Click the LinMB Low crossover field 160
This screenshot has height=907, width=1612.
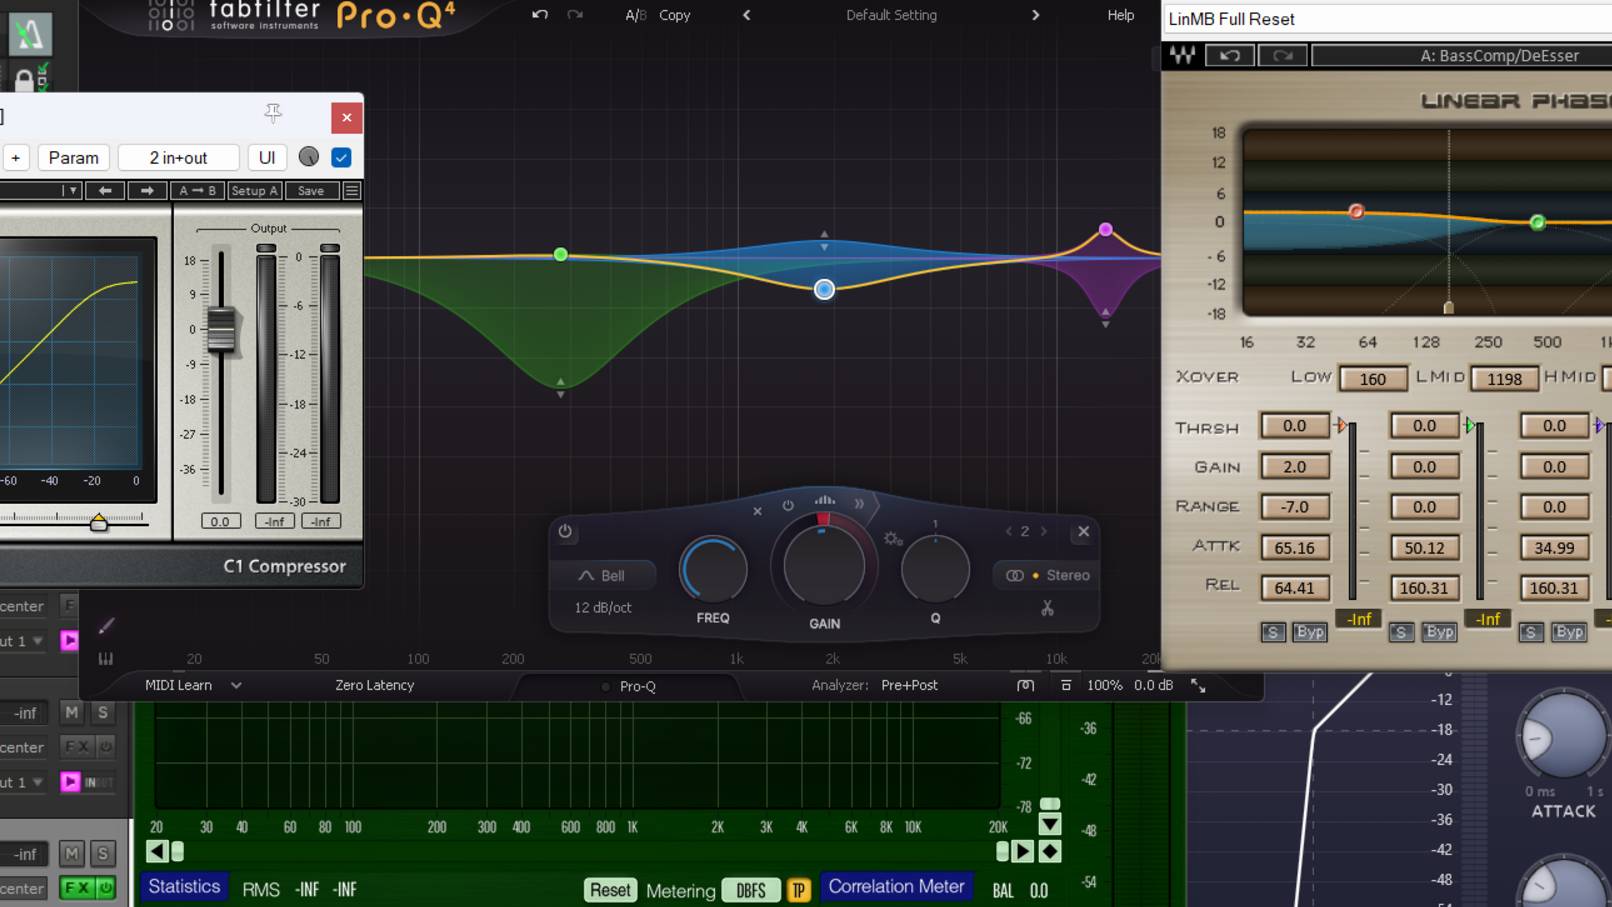(1372, 378)
